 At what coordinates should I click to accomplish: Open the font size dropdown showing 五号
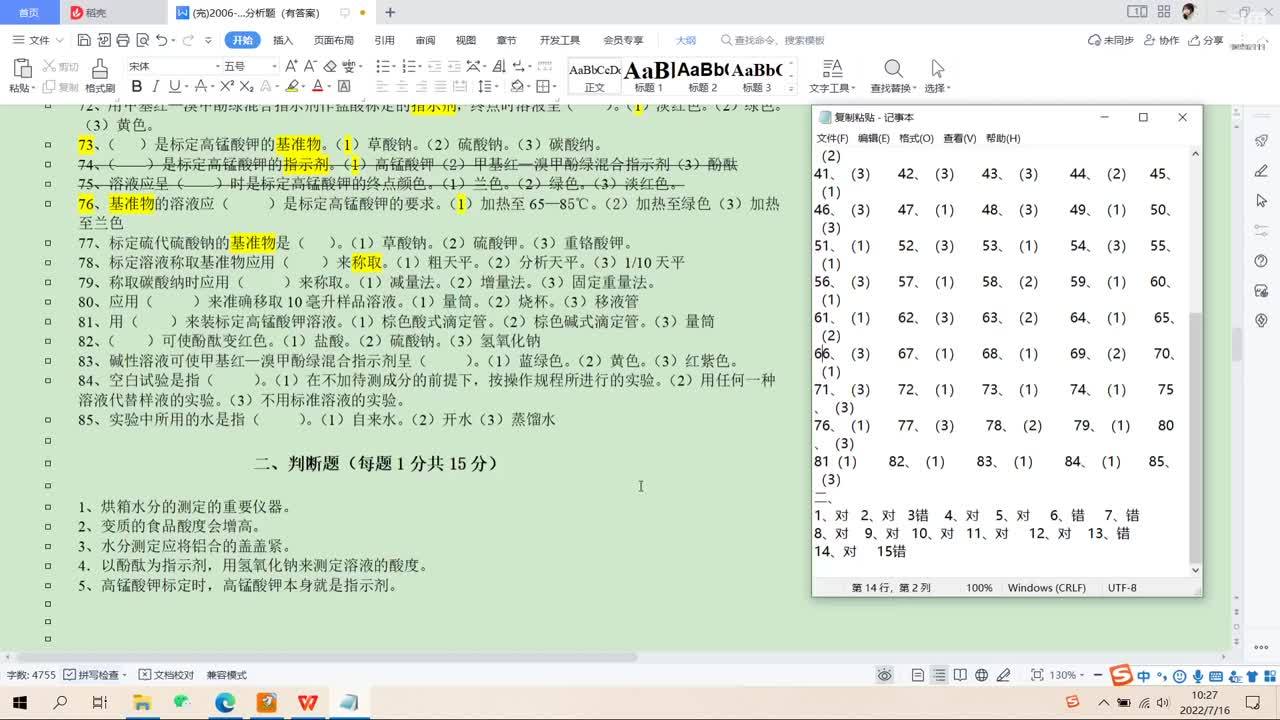pyautogui.click(x=248, y=66)
